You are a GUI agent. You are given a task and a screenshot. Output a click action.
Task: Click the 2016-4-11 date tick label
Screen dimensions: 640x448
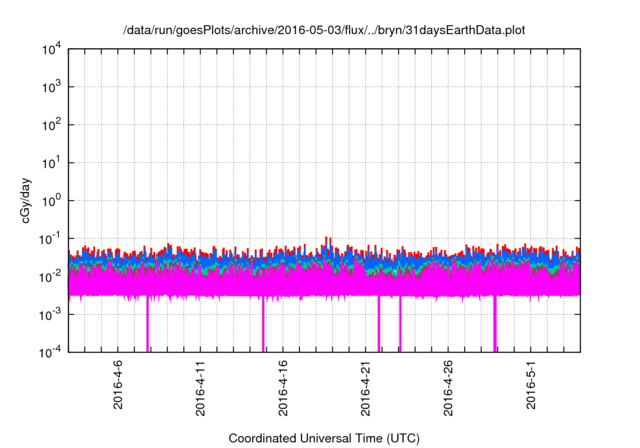pos(200,388)
